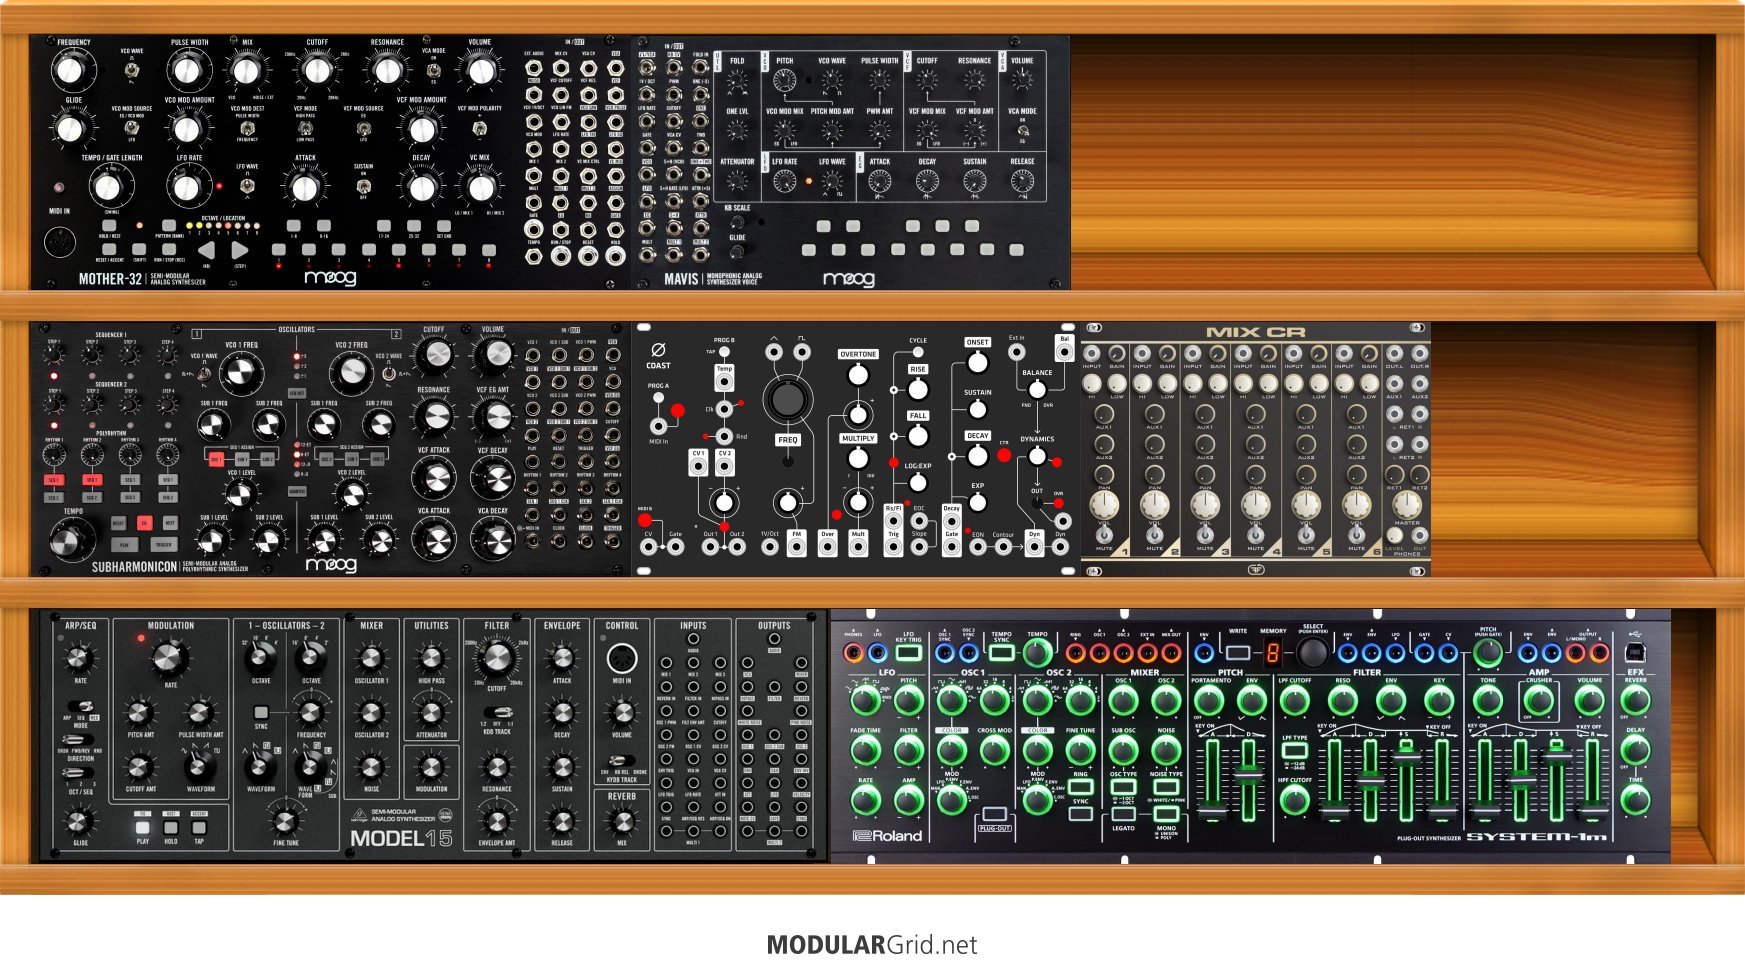Click the Mother-32 left arrow KB button
Screen dimensions: 1745x966
tap(205, 250)
